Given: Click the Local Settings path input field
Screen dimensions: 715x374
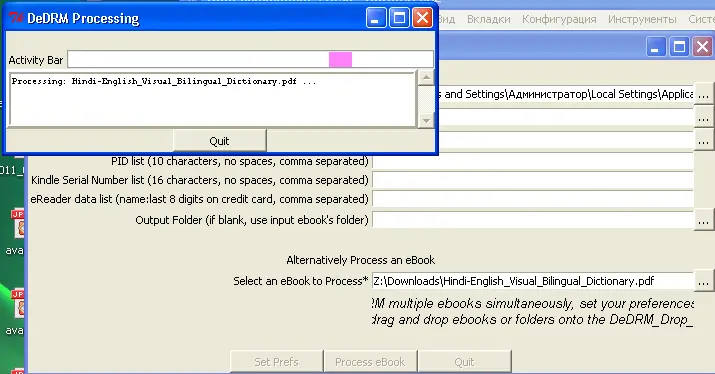Looking at the screenshot, I should point(565,94).
